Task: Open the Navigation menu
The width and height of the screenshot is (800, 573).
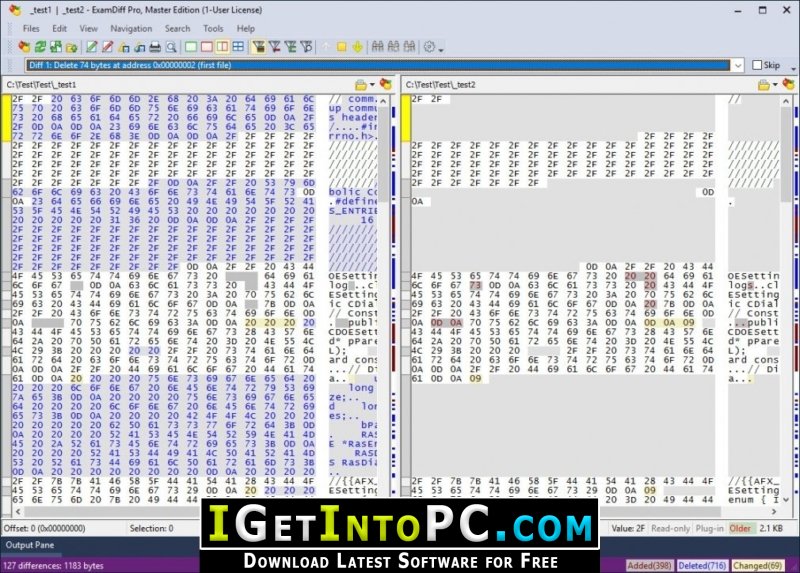Action: coord(131,29)
